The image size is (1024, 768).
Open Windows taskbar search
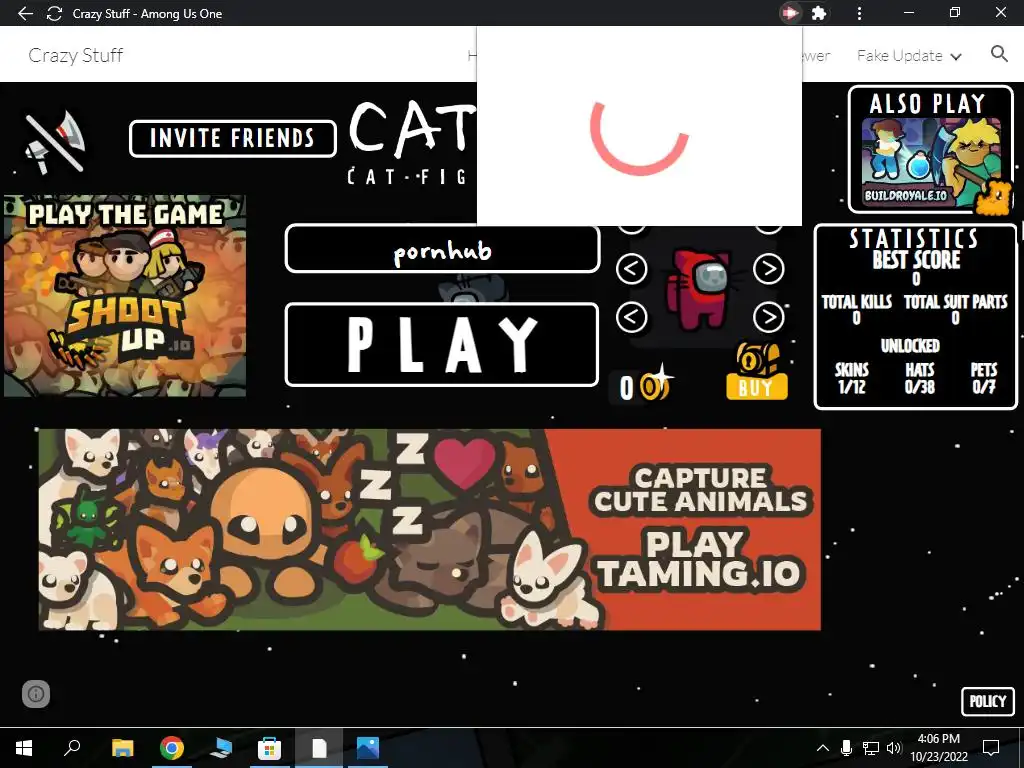point(72,747)
